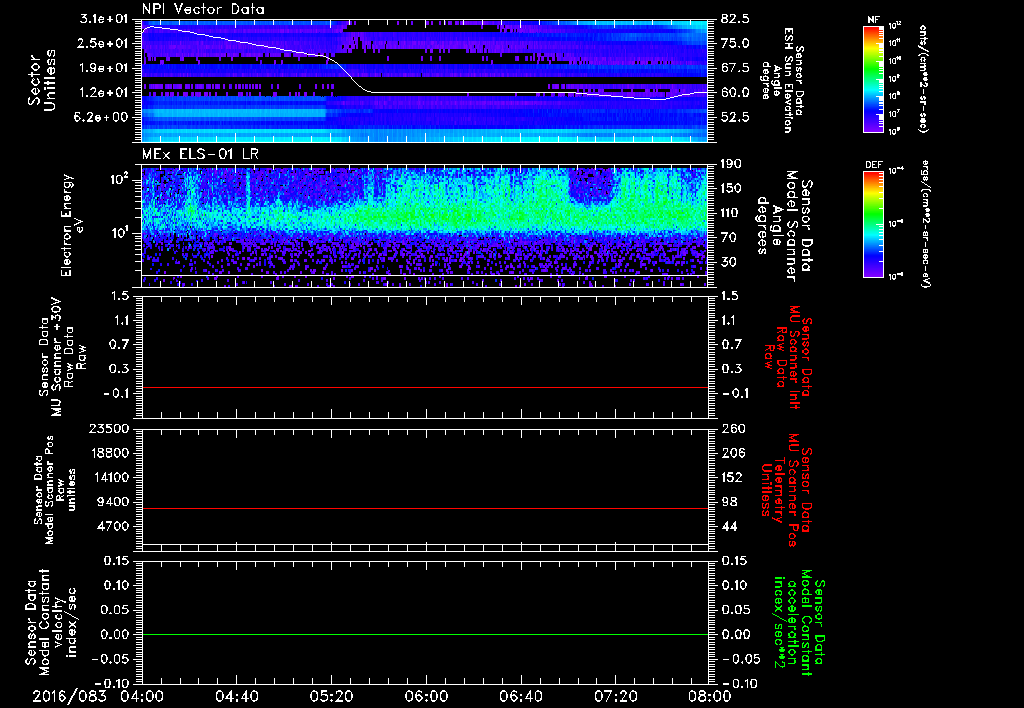Click the 06:00 time tick label
This screenshot has height=708, width=1024.
pyautogui.click(x=426, y=696)
